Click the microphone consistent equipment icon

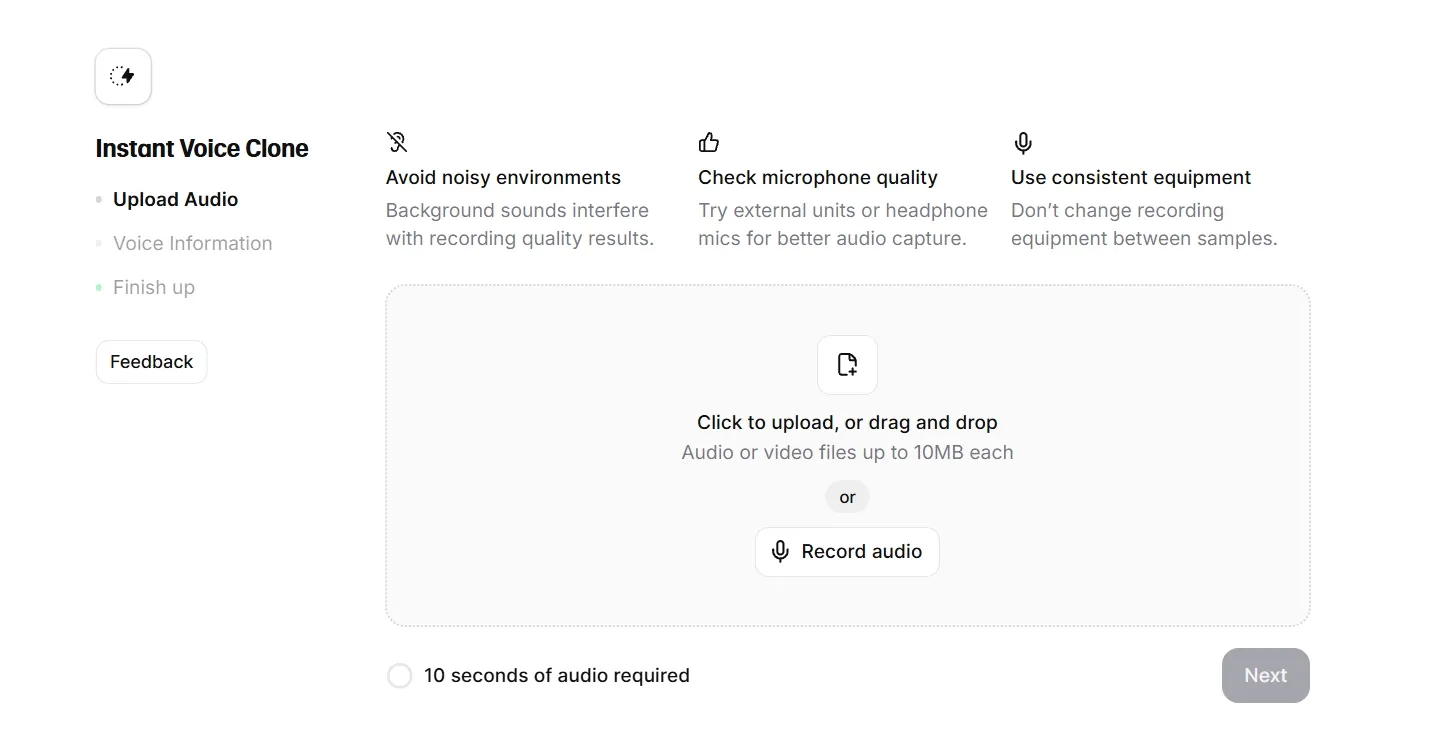tap(1022, 143)
